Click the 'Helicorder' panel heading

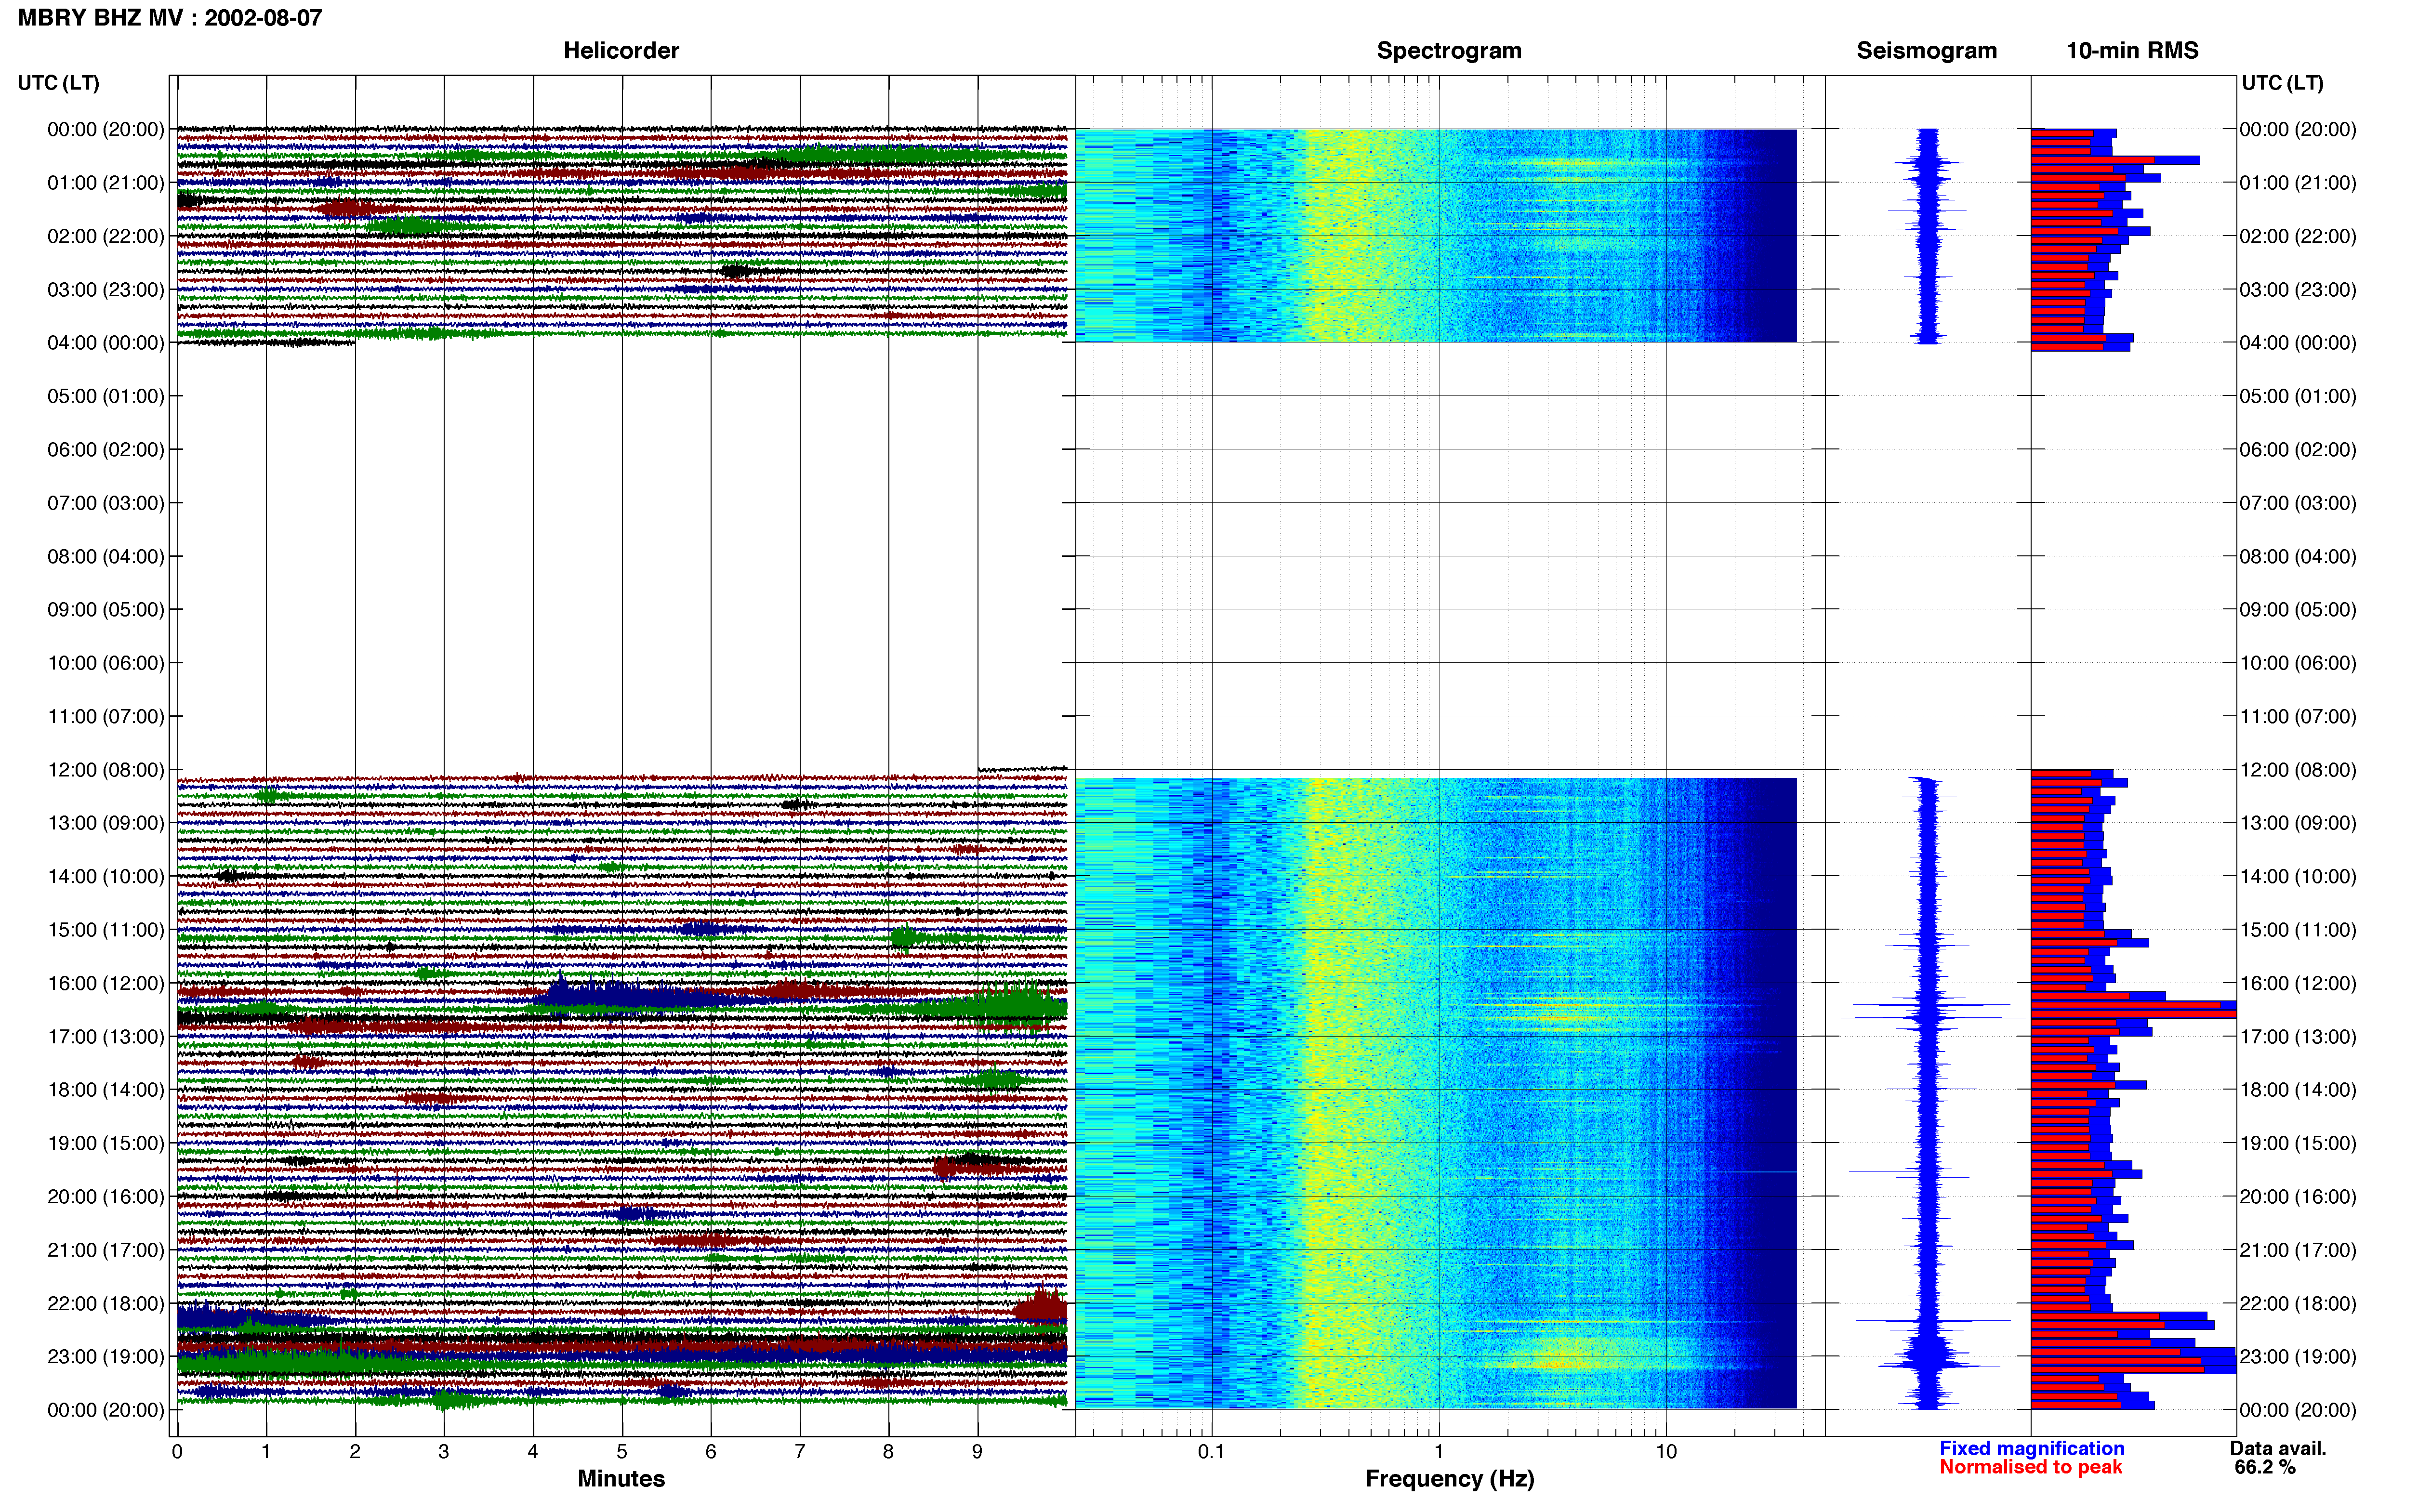[x=621, y=50]
